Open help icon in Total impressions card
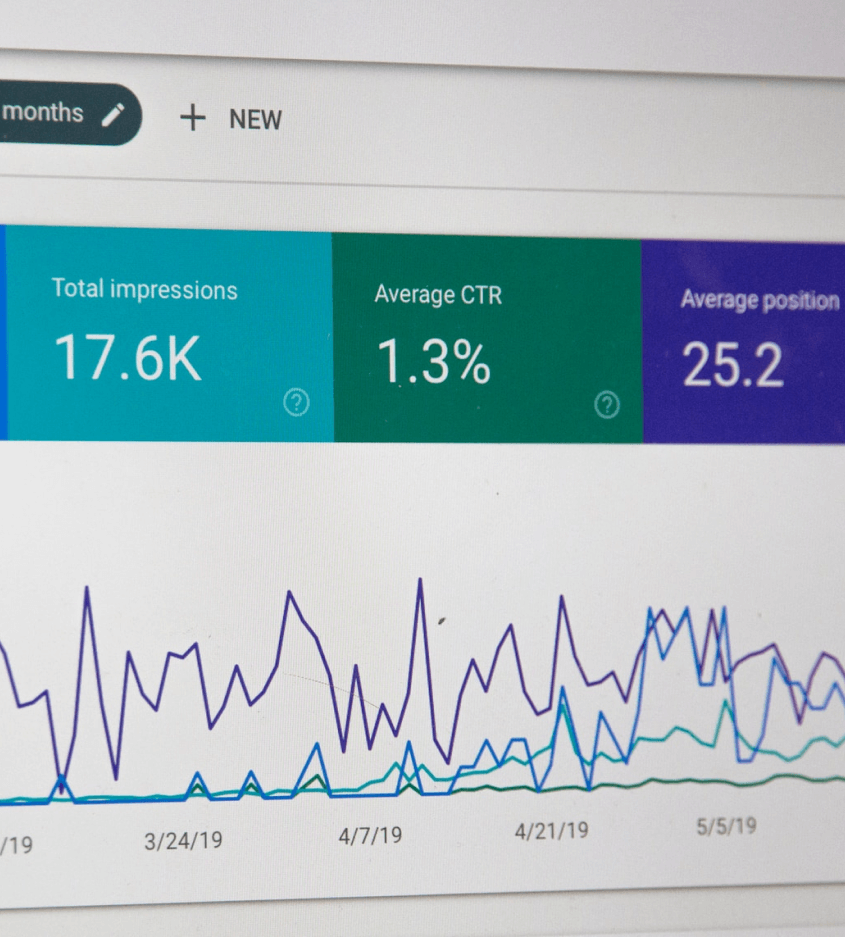Viewport: 845px width, 937px height. tap(296, 402)
